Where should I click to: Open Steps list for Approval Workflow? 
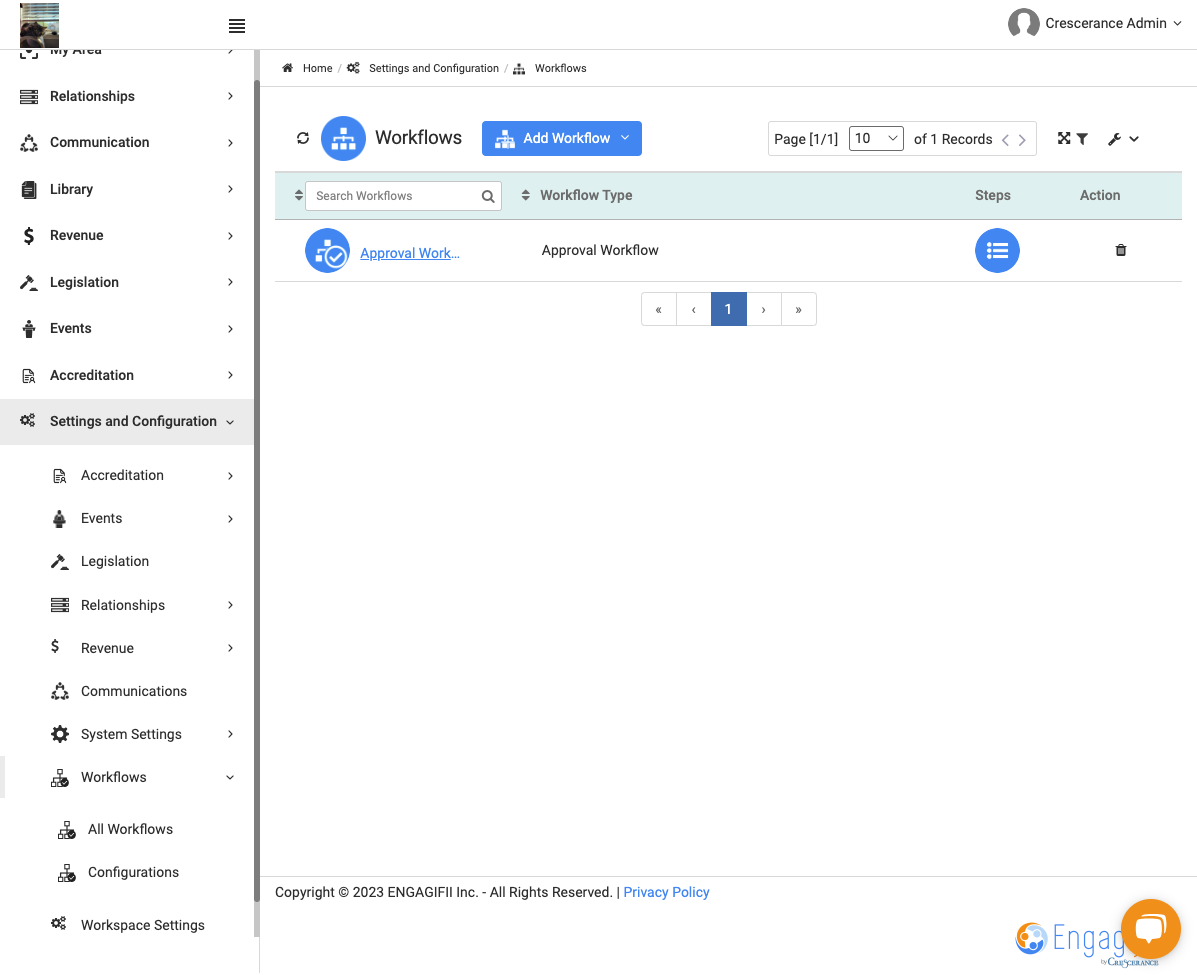[x=997, y=250]
